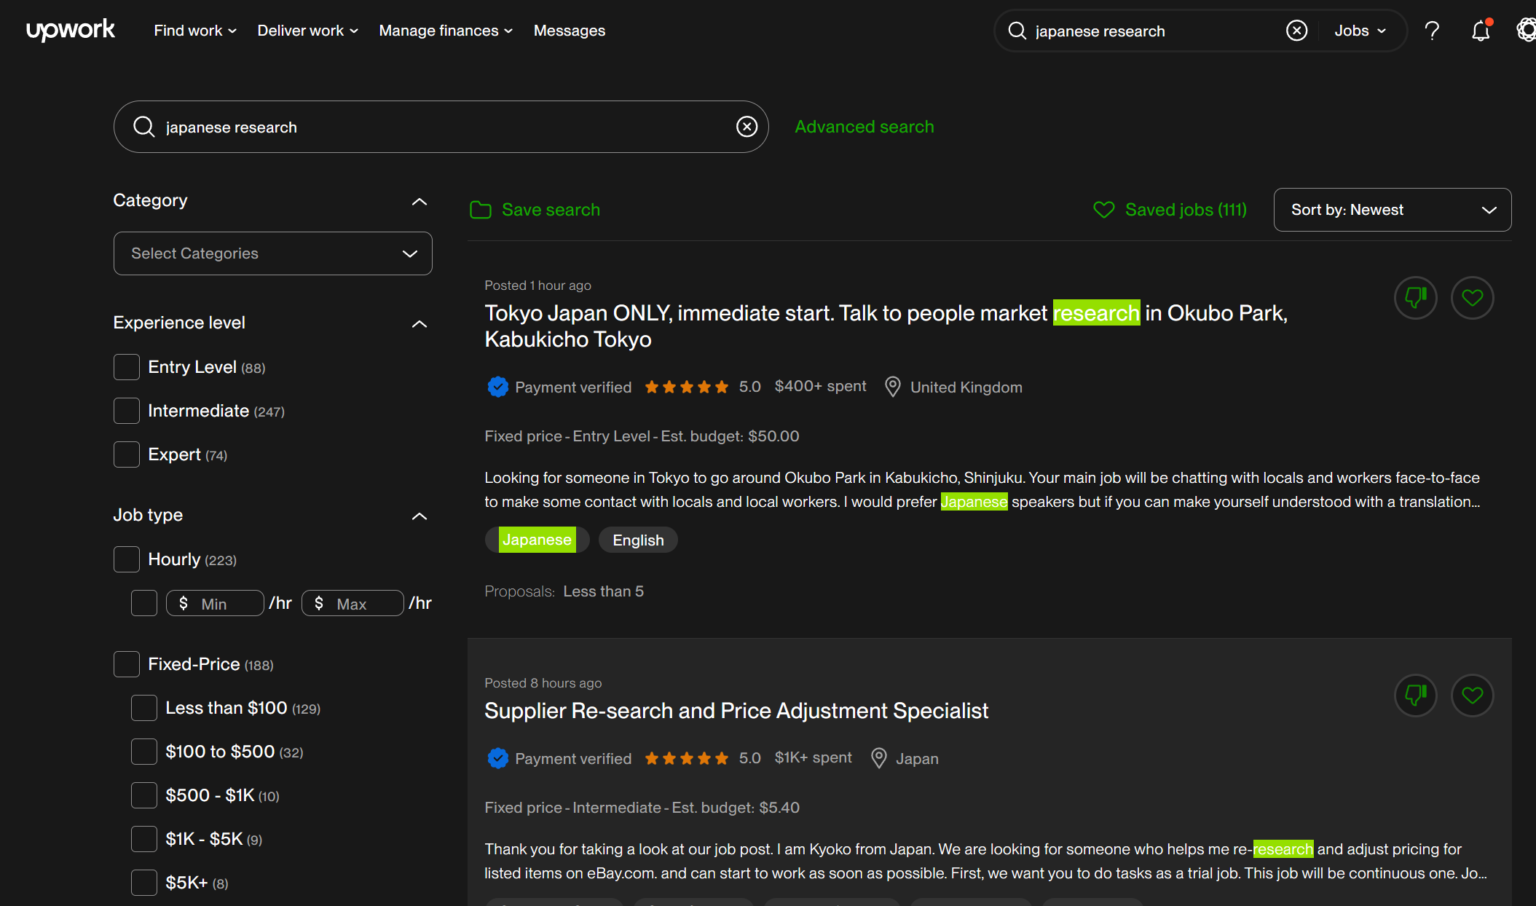Collapse the Experience level filter section
This screenshot has width=1536, height=906.
(419, 323)
